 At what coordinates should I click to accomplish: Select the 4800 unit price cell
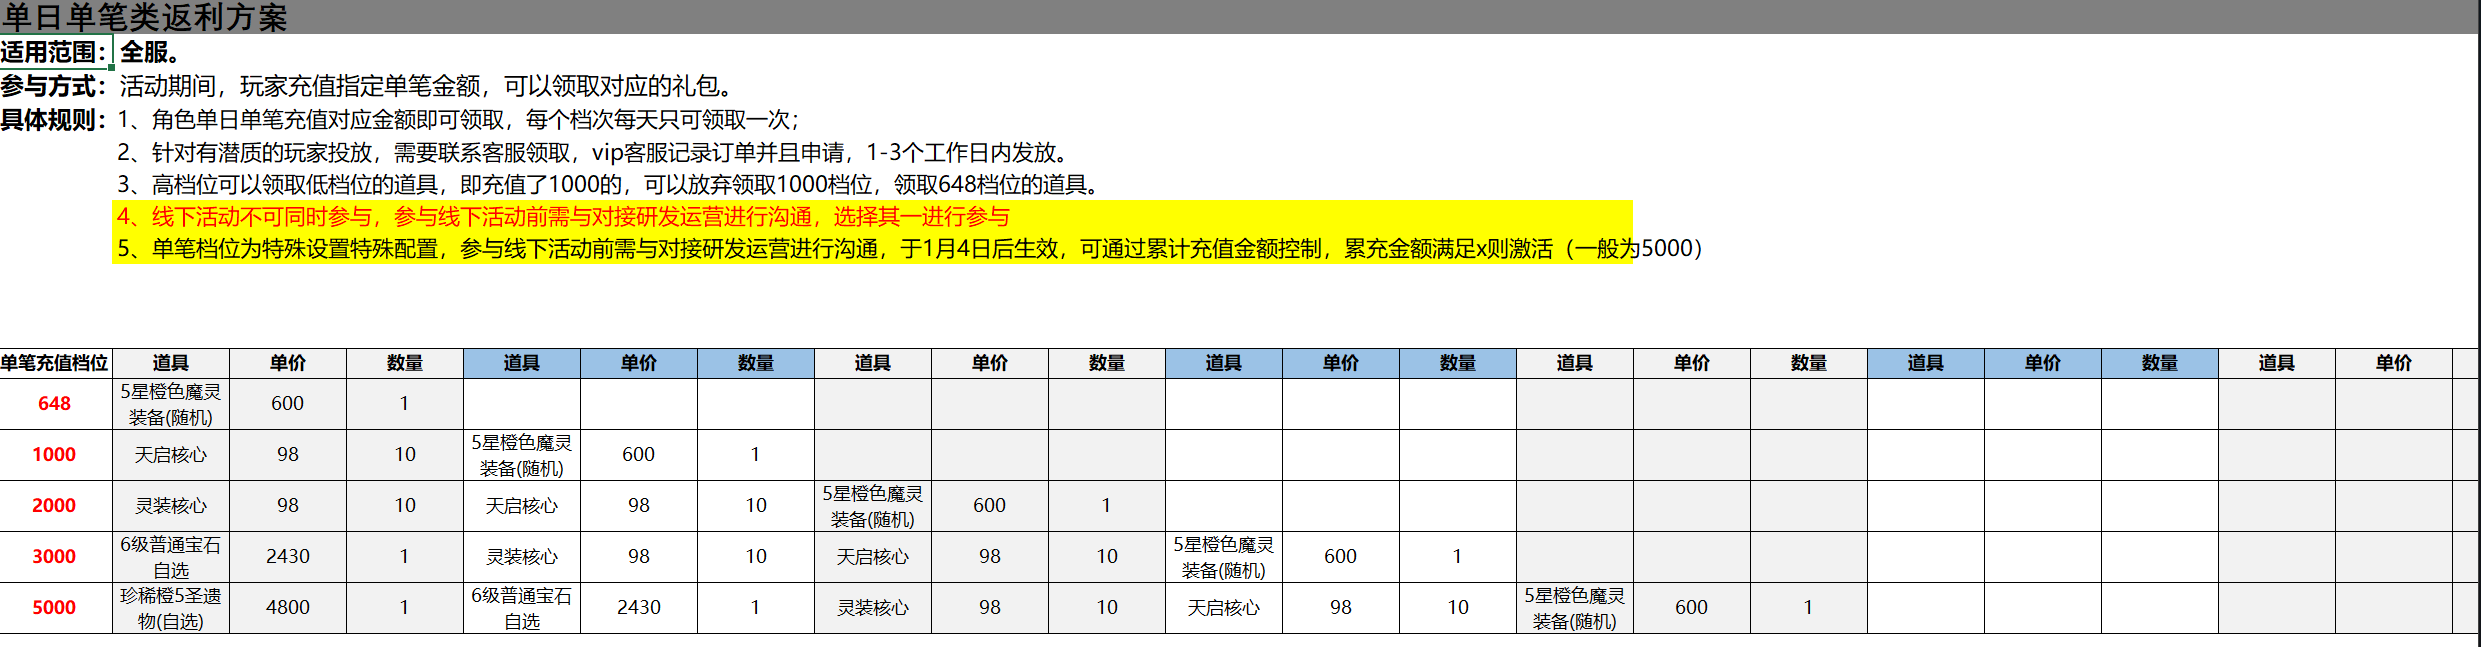[x=288, y=608]
